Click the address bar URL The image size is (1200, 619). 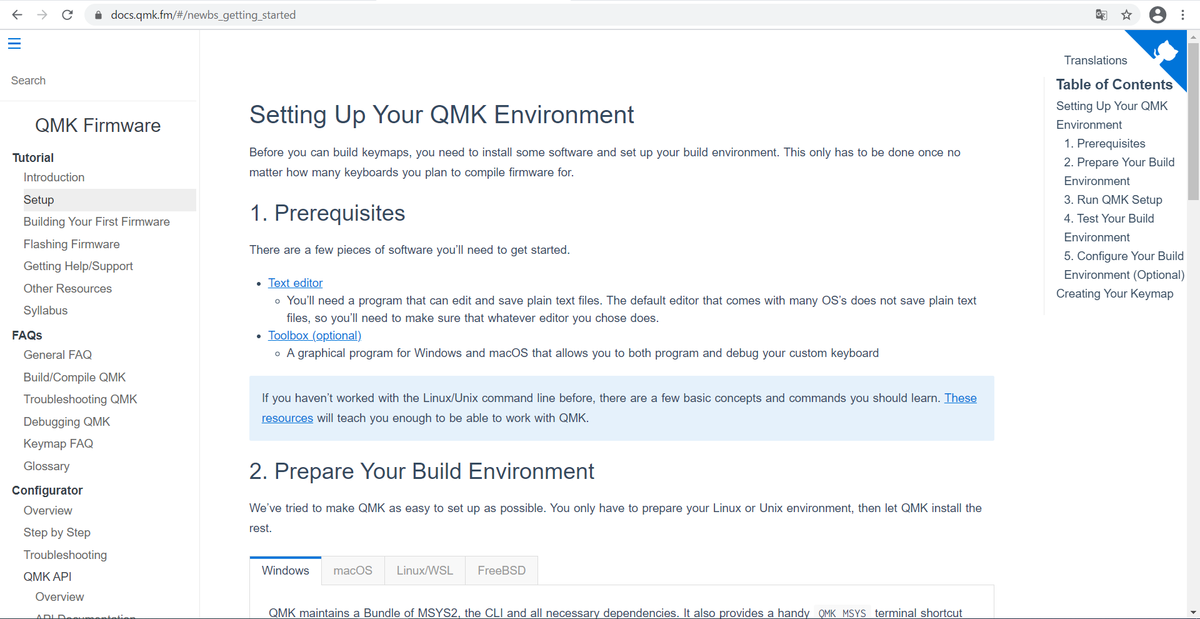(x=203, y=15)
